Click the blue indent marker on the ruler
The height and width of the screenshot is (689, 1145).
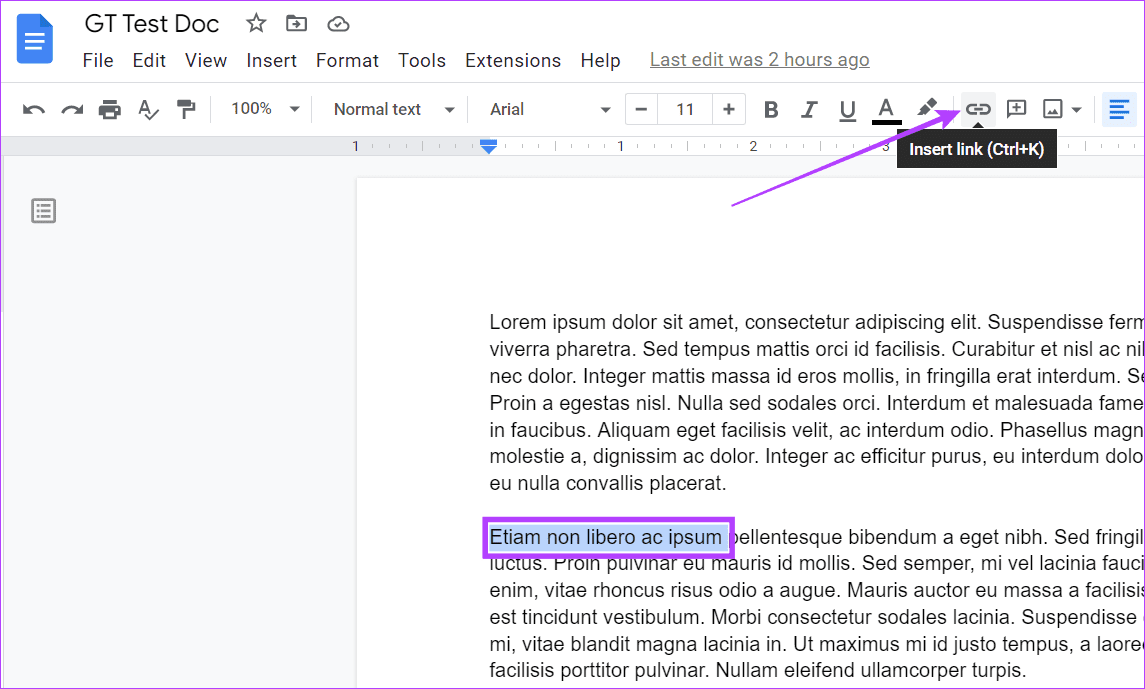coord(489,147)
